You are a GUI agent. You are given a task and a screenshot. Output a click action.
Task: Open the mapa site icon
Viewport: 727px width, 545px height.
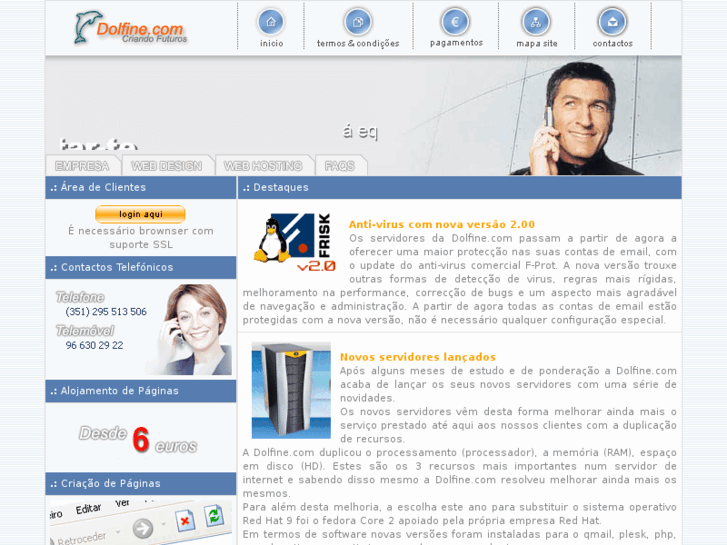tap(536, 22)
